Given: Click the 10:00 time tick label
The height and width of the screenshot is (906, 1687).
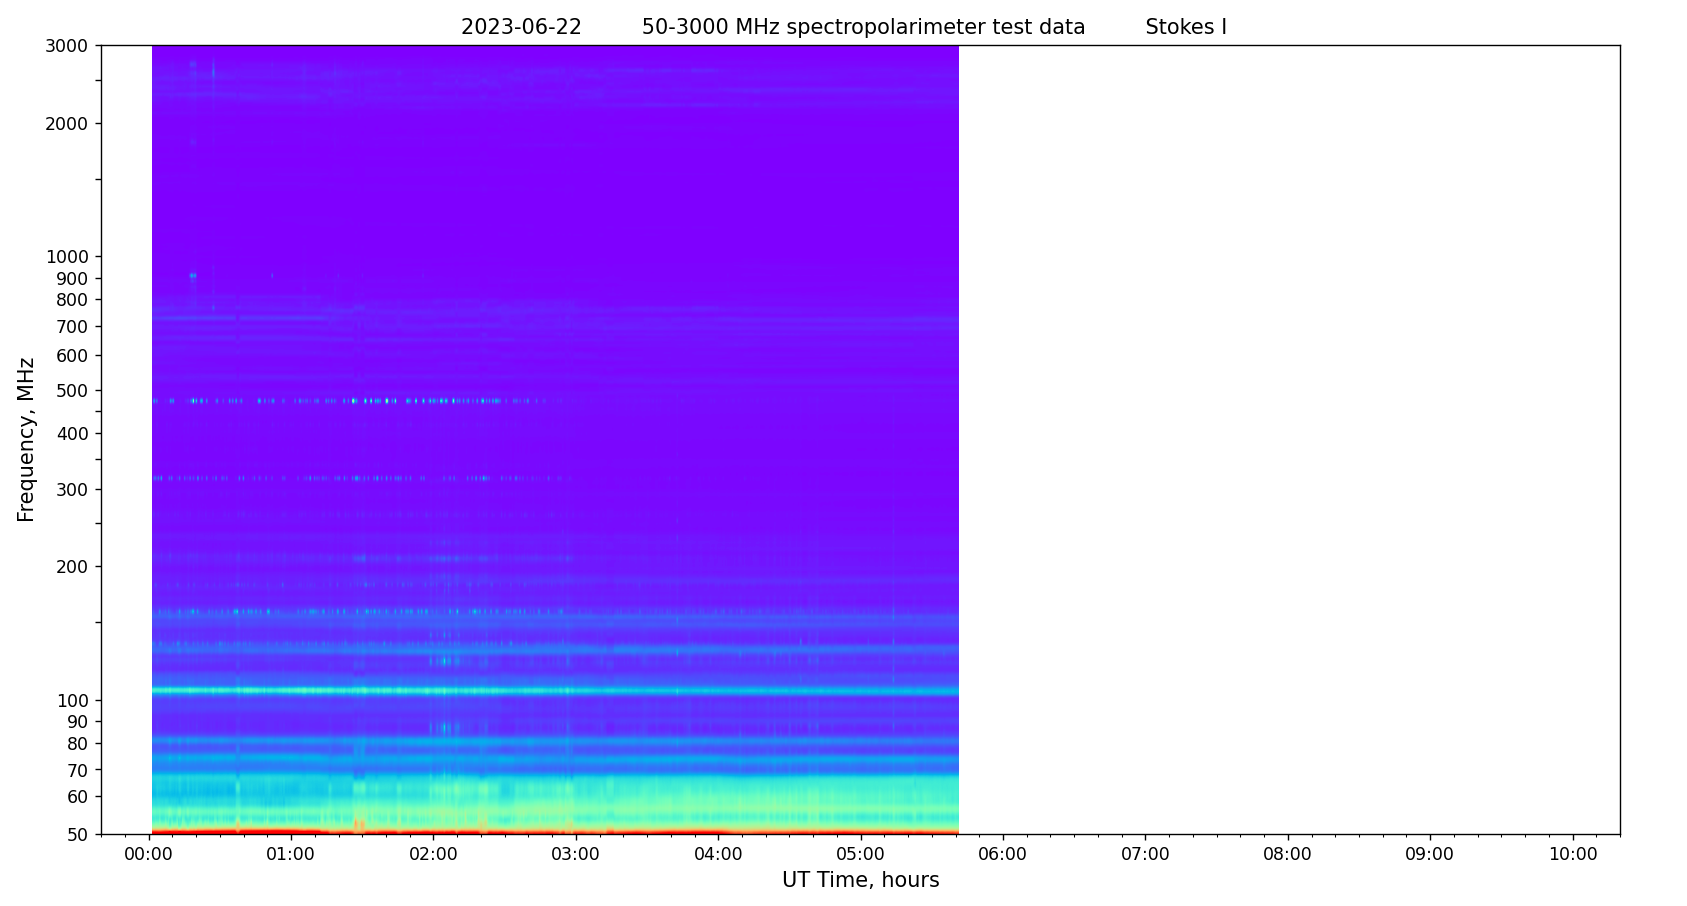Looking at the screenshot, I should pos(1572,854).
